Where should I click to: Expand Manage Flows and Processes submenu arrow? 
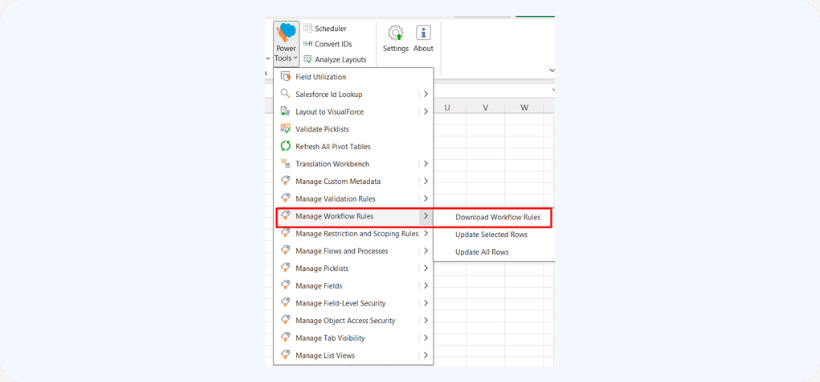coord(426,251)
